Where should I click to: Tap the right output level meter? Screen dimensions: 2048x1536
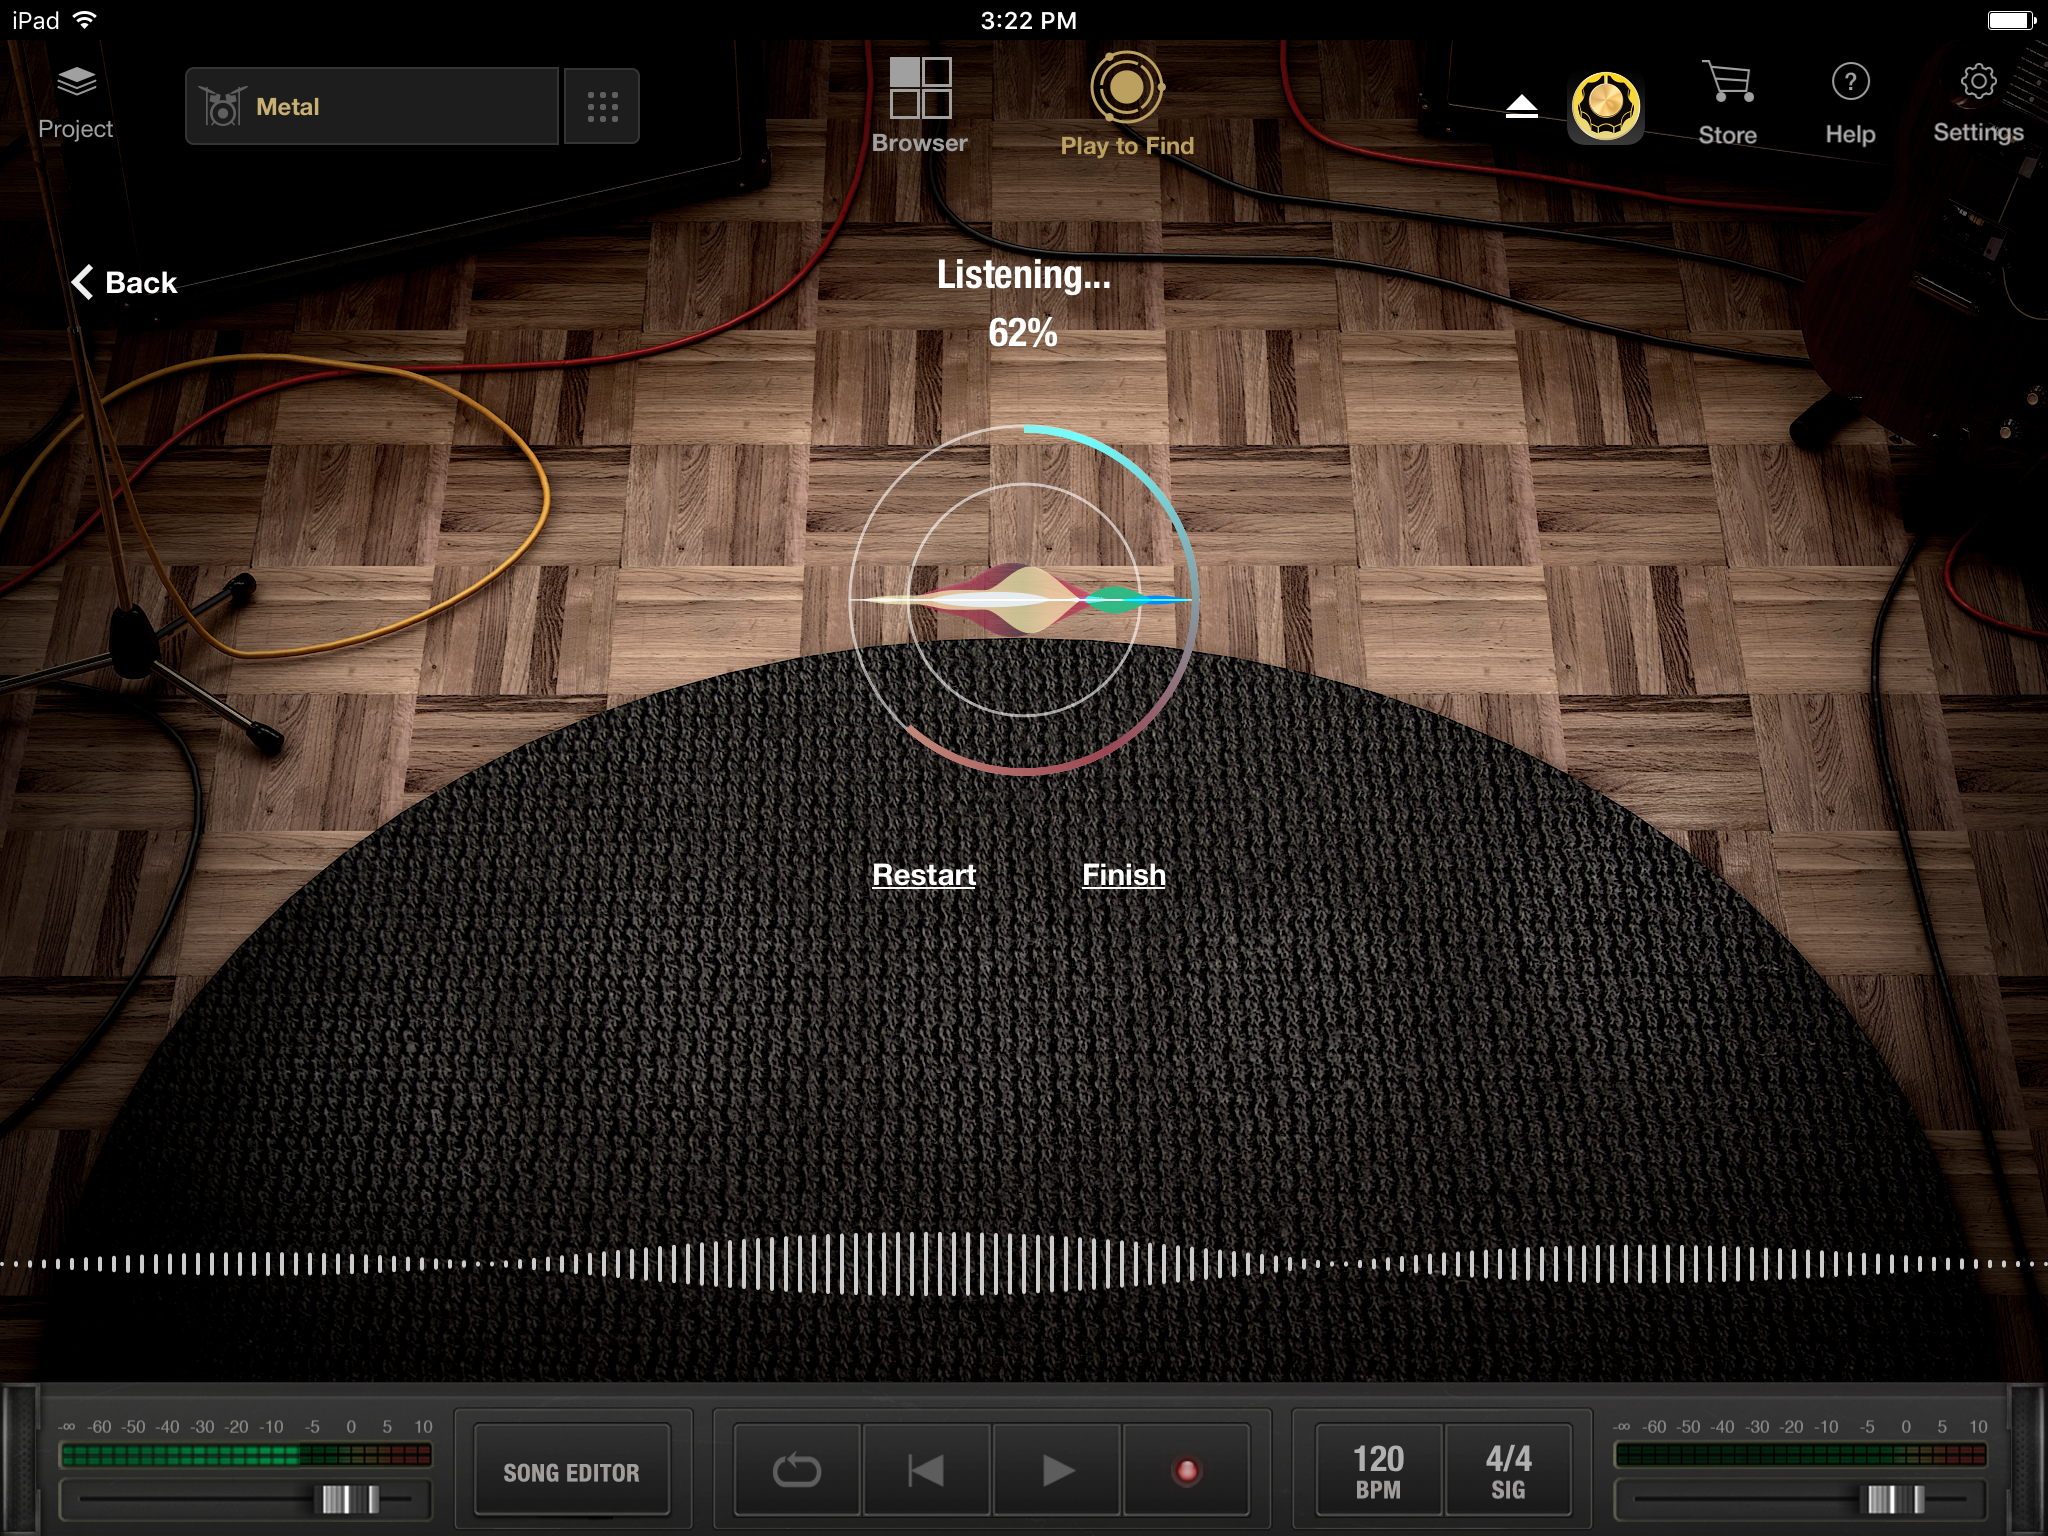click(x=1800, y=1455)
